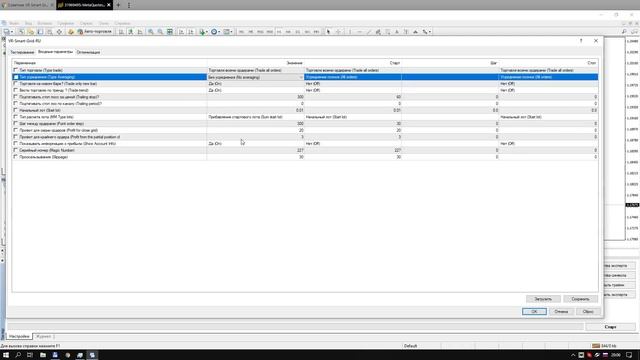Image resolution: width=640 pixels, height=360 pixels.
Task: Expand the arrows tool dropdown arrow
Action: point(429,32)
